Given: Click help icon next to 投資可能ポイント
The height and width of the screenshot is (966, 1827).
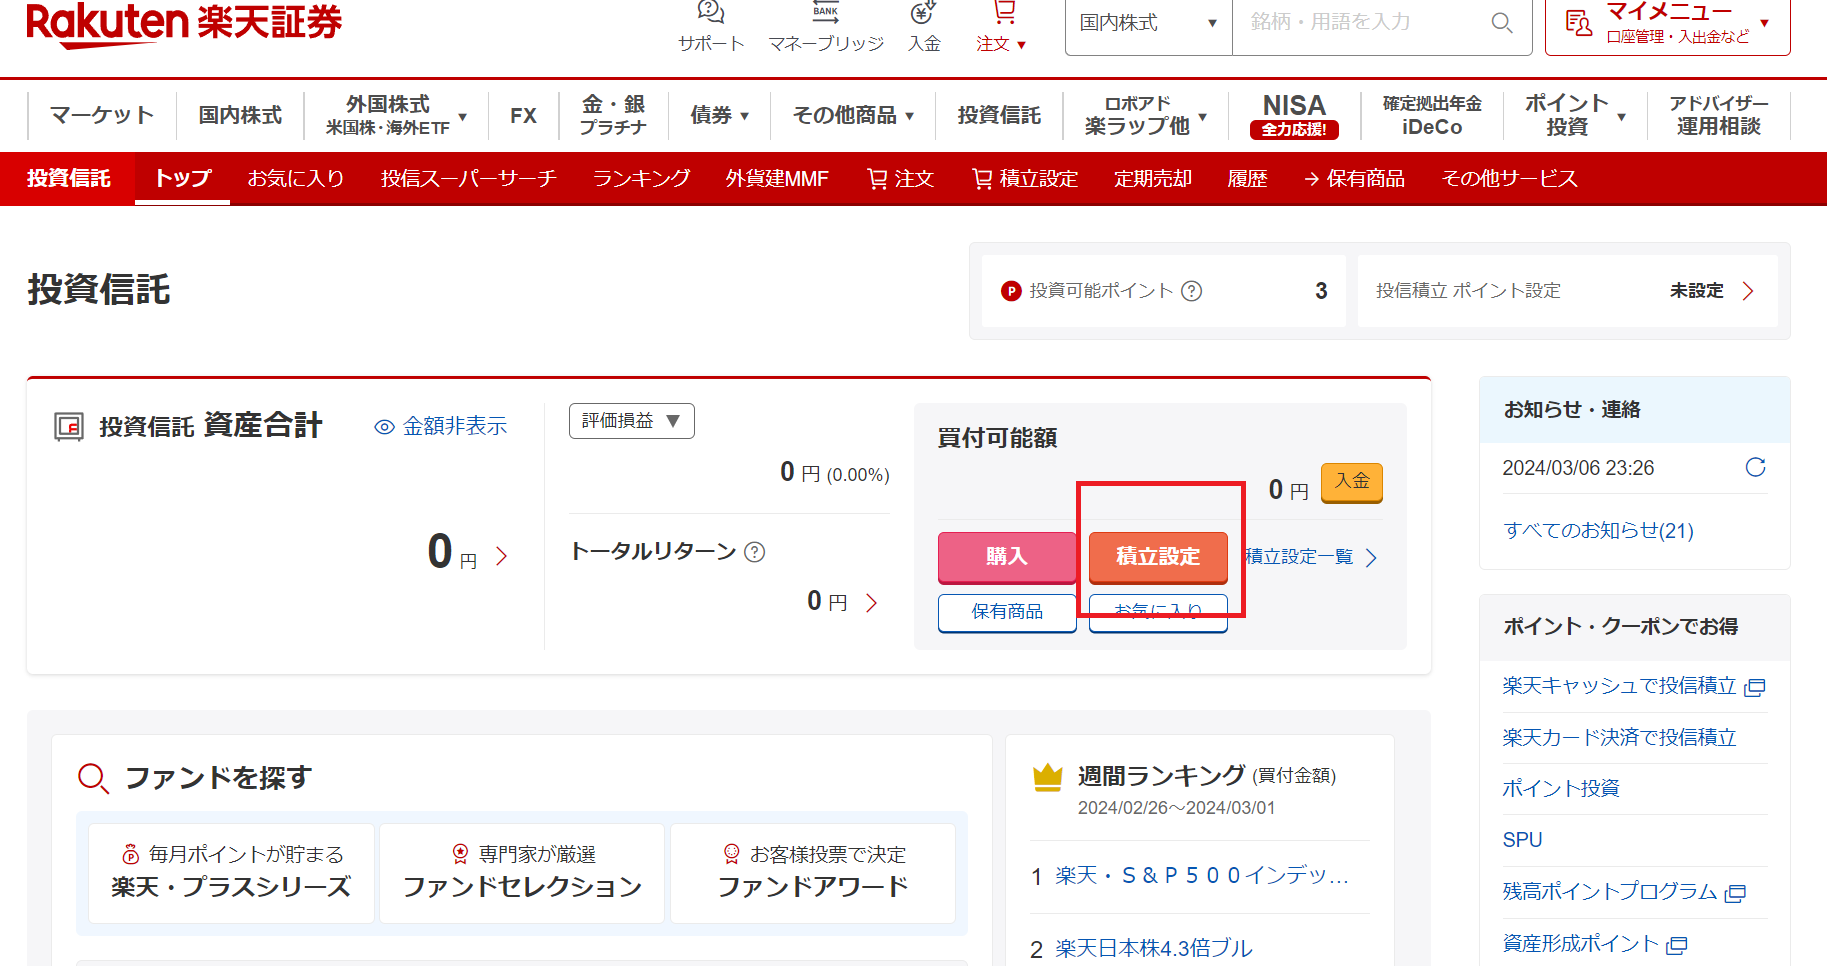Looking at the screenshot, I should pyautogui.click(x=1191, y=291).
